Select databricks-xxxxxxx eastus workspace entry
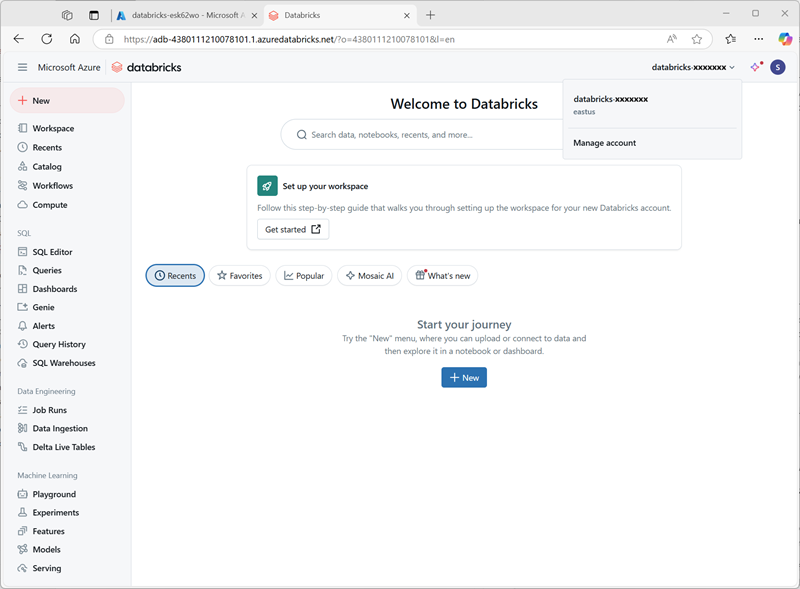Screen dimensions: 800x589 652,105
